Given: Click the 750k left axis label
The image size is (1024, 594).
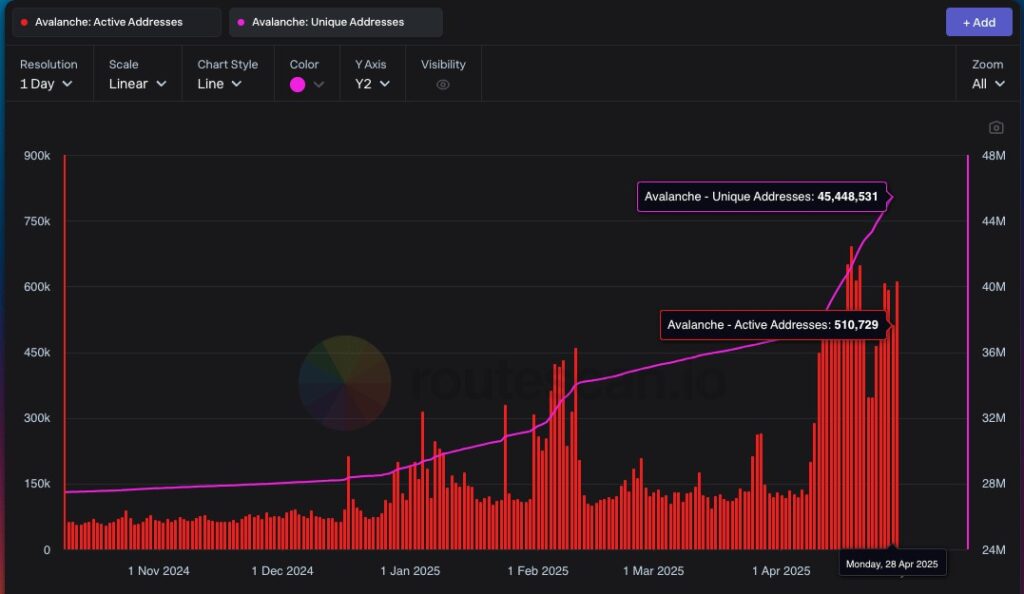Looking at the screenshot, I should [x=37, y=221].
